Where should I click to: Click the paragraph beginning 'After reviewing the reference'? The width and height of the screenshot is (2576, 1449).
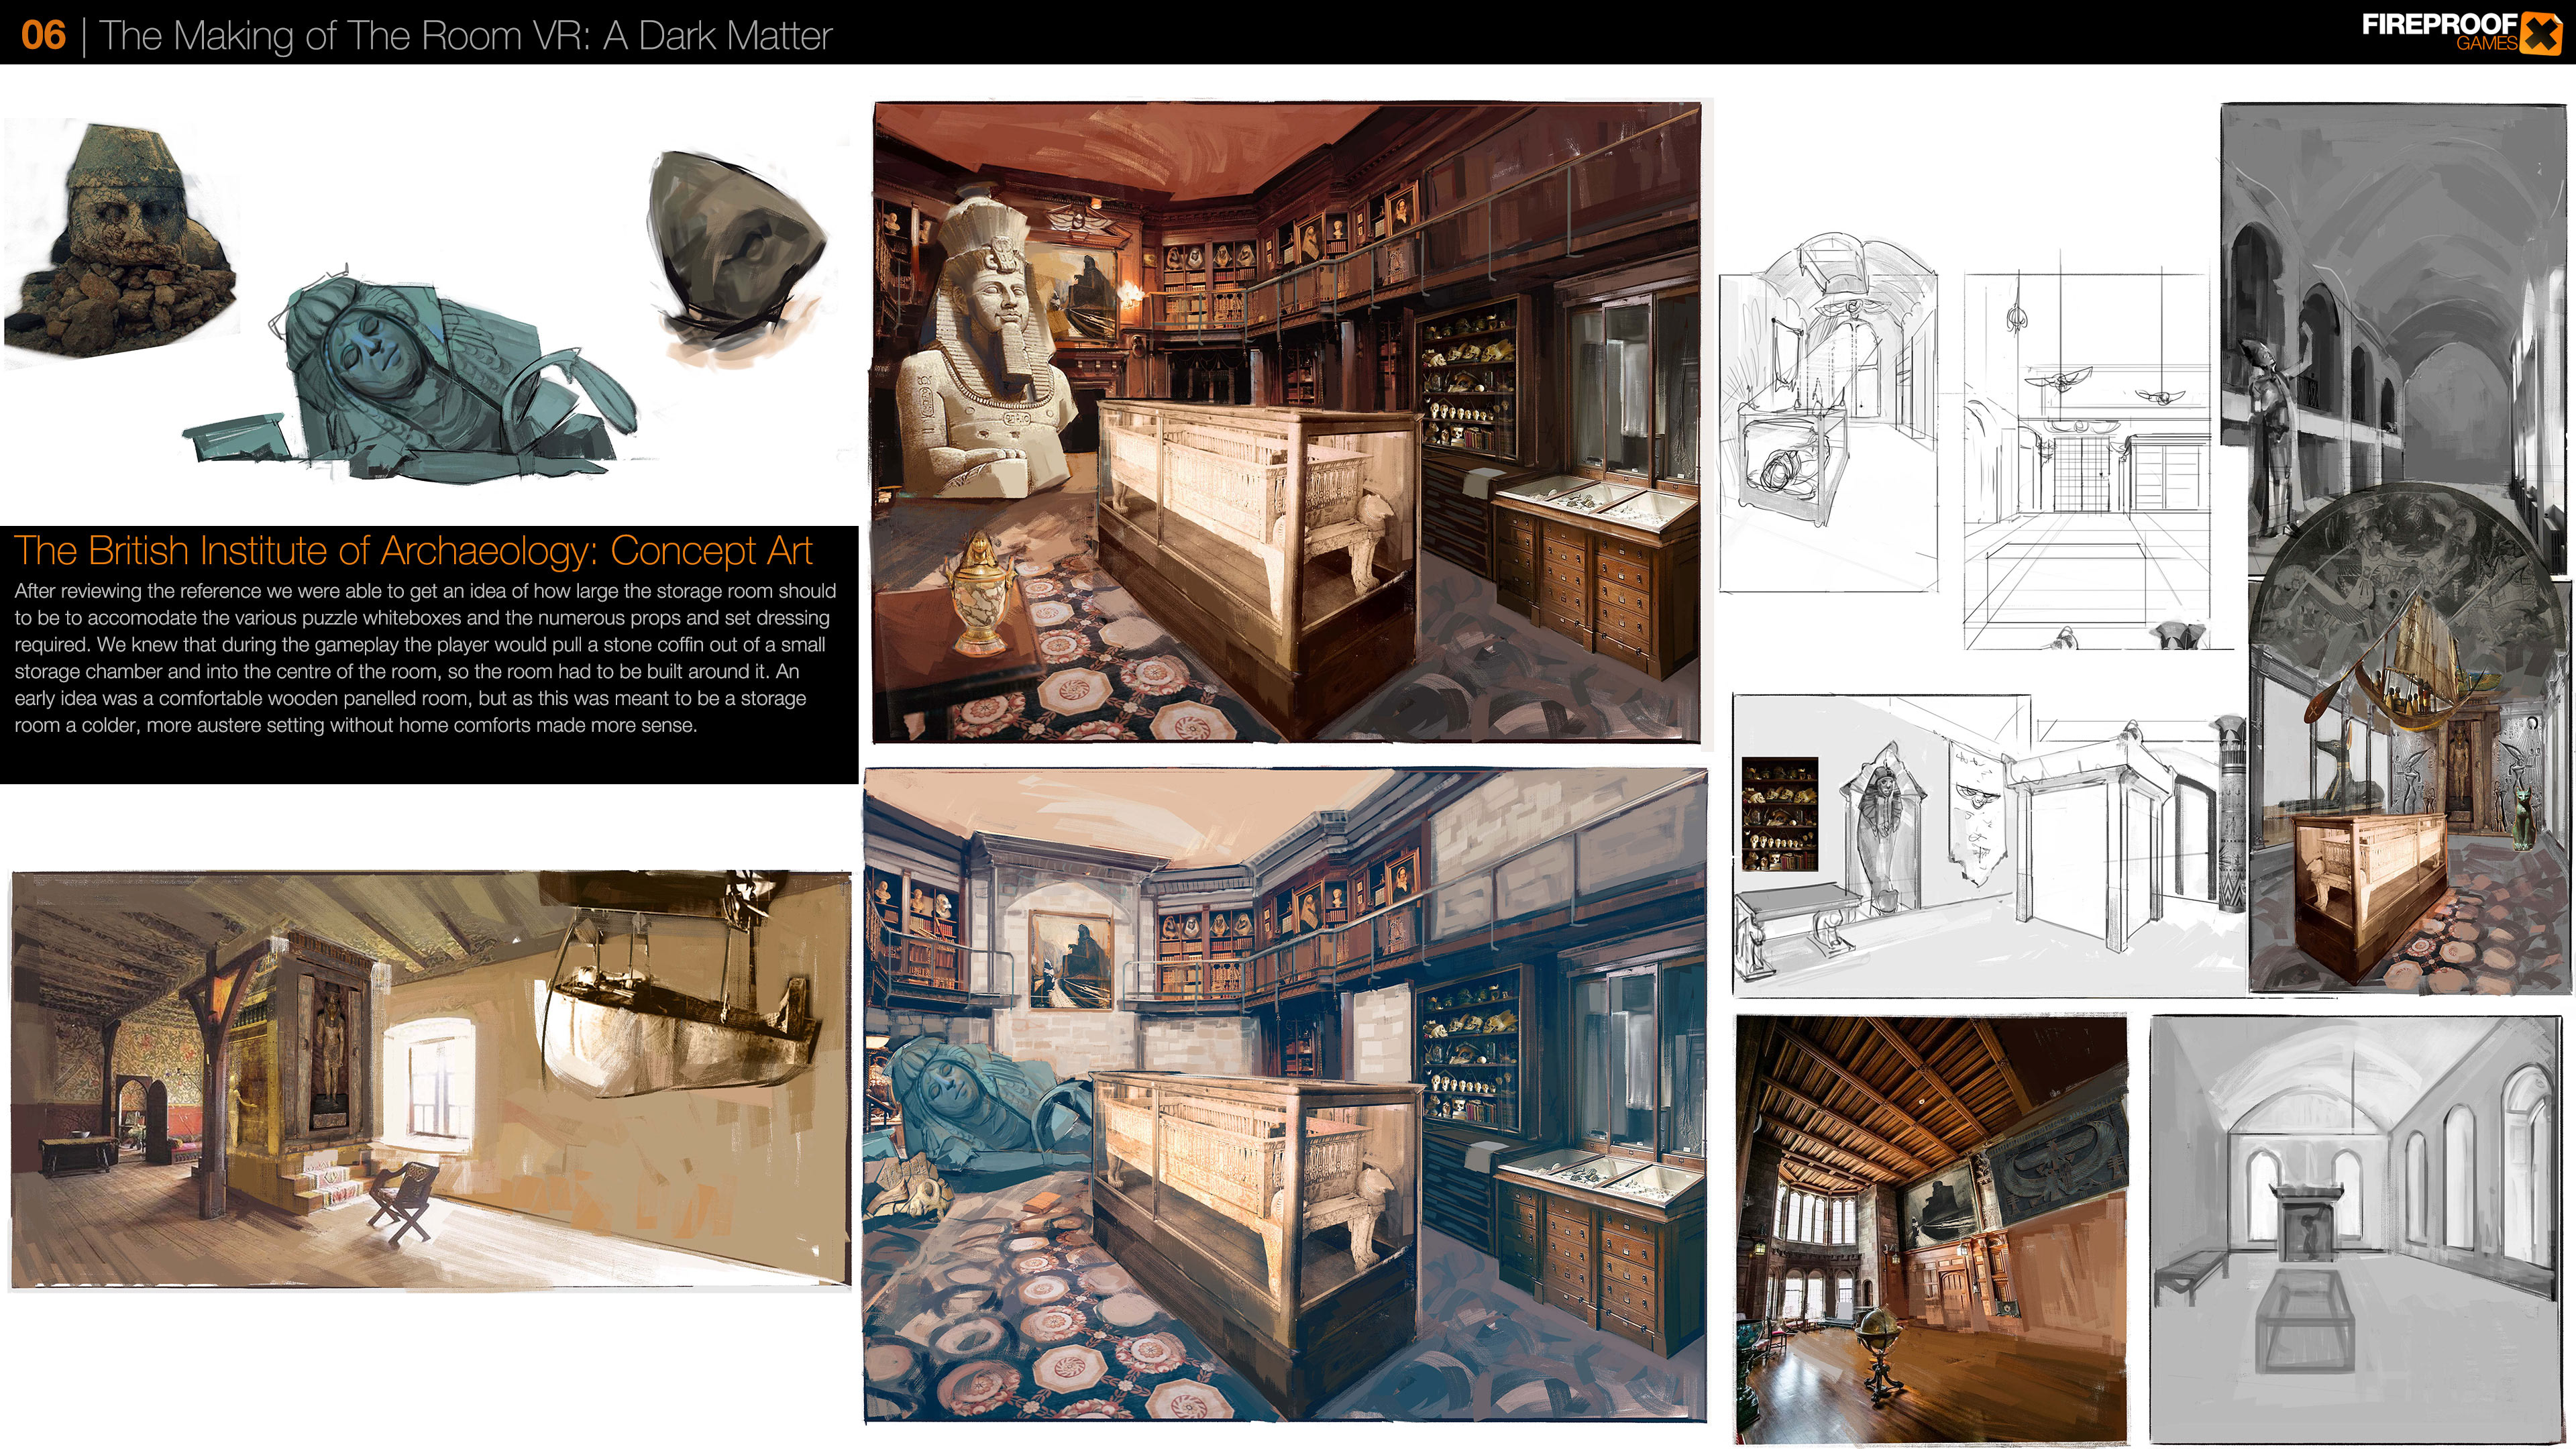pyautogui.click(x=425, y=658)
